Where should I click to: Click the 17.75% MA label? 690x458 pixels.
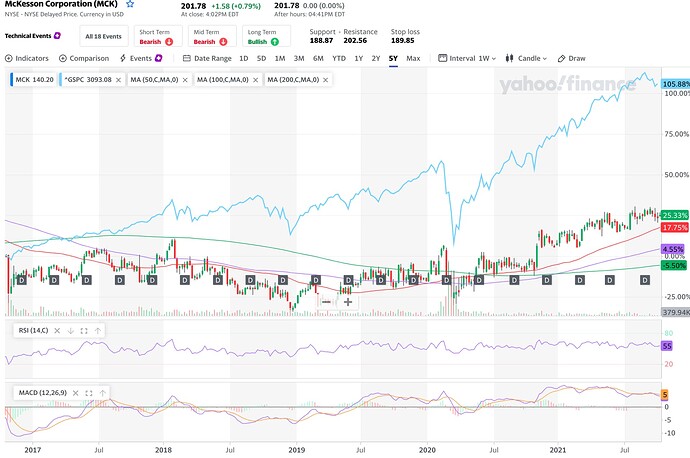[675, 227]
